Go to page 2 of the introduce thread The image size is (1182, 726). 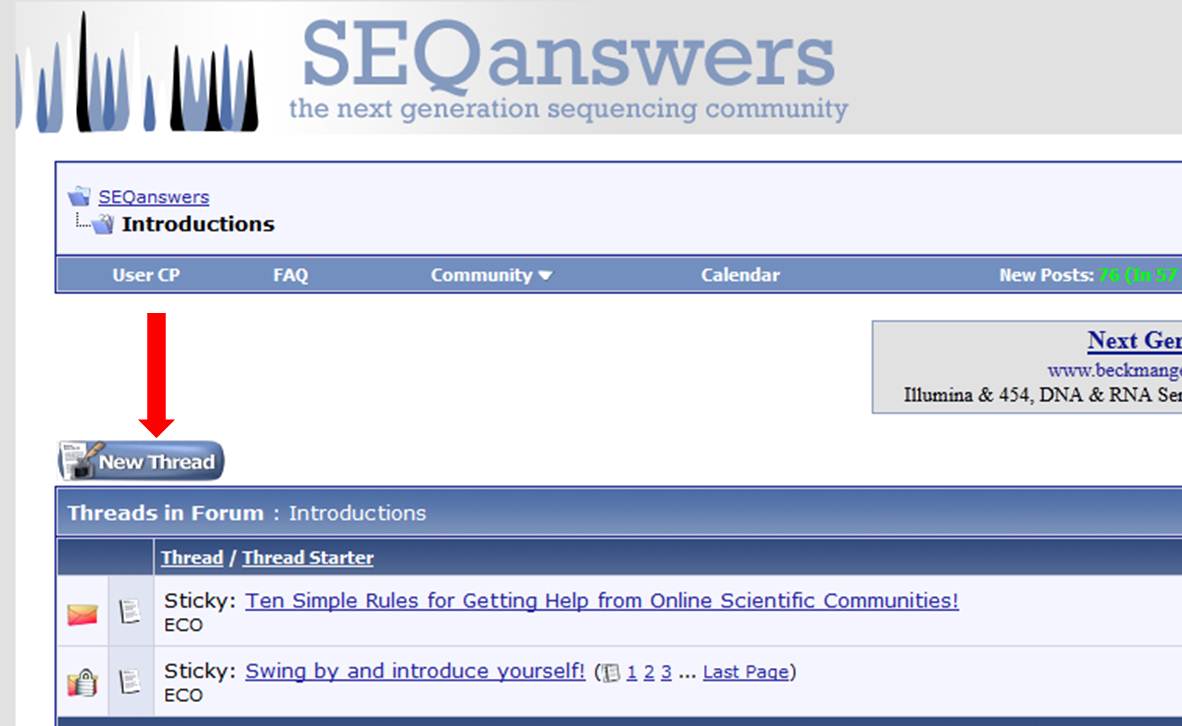point(648,672)
